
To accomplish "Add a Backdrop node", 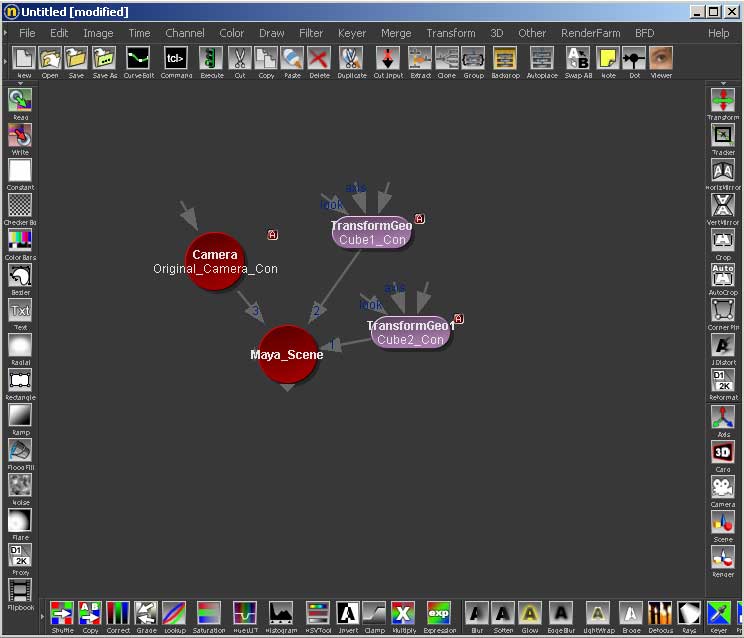I will pos(505,59).
